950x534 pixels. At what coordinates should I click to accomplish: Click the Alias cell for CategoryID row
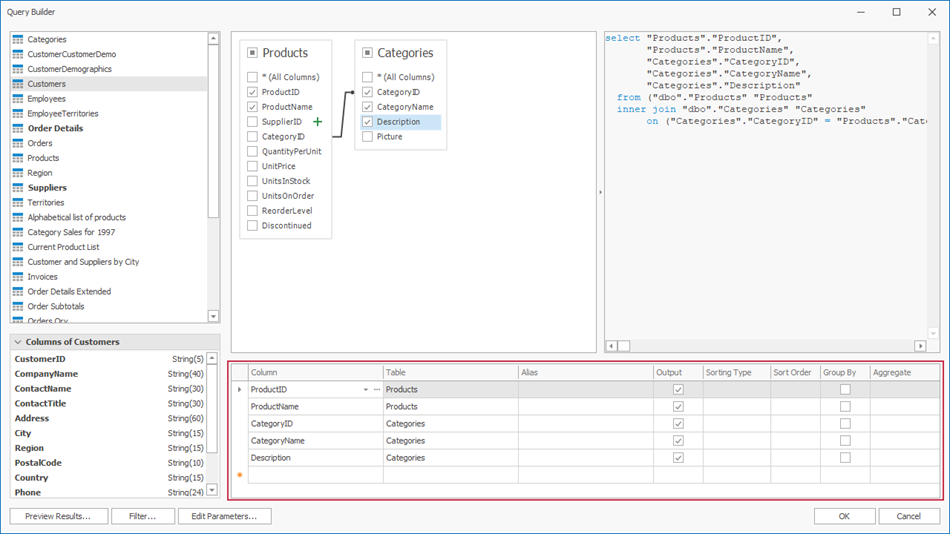click(584, 424)
